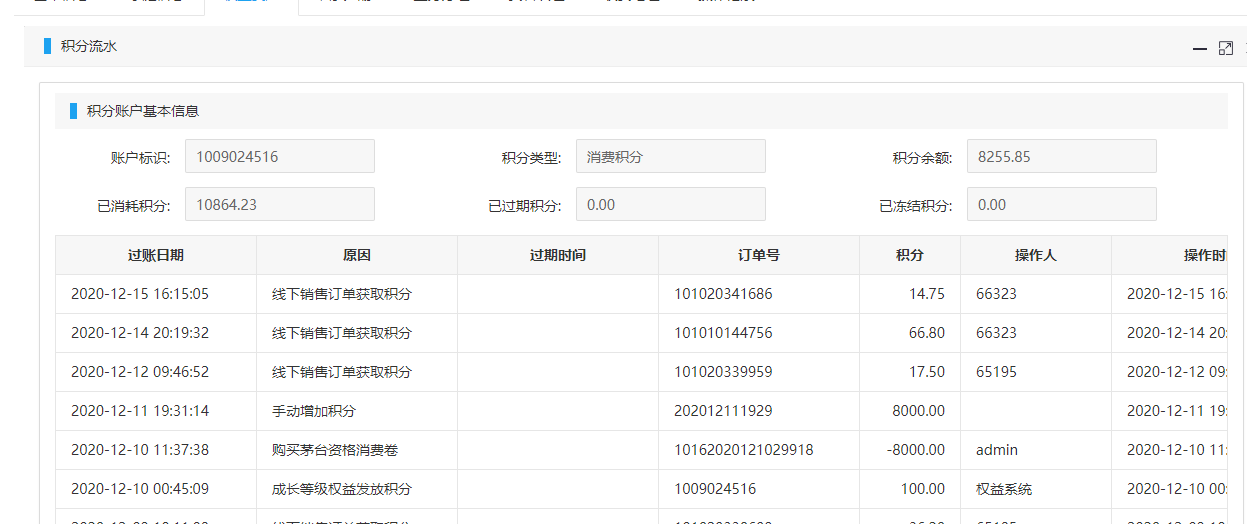Image resolution: width=1247 pixels, height=524 pixels.
Task: Click the 已过期积分 input field
Action: click(x=670, y=204)
